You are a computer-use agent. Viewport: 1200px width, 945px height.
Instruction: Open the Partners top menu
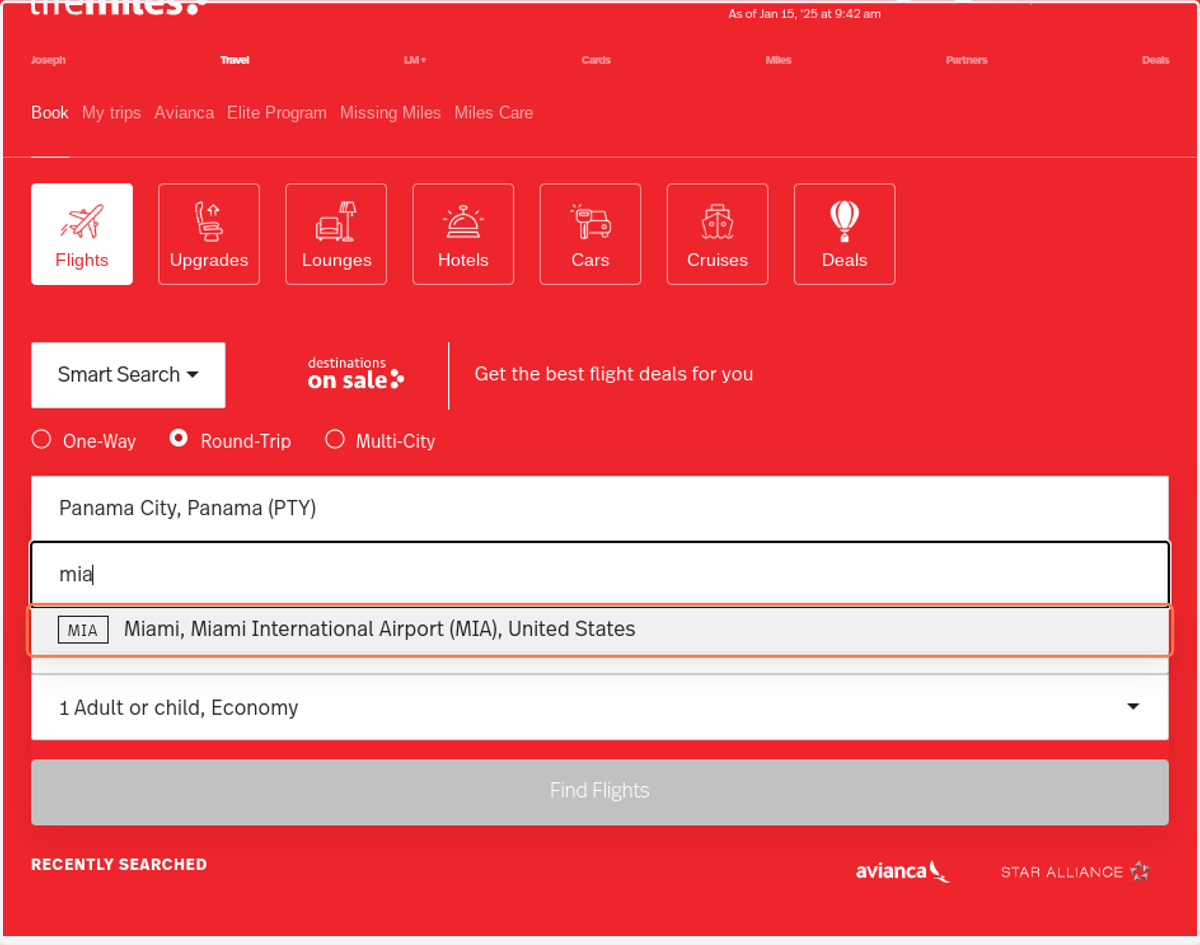[967, 60]
